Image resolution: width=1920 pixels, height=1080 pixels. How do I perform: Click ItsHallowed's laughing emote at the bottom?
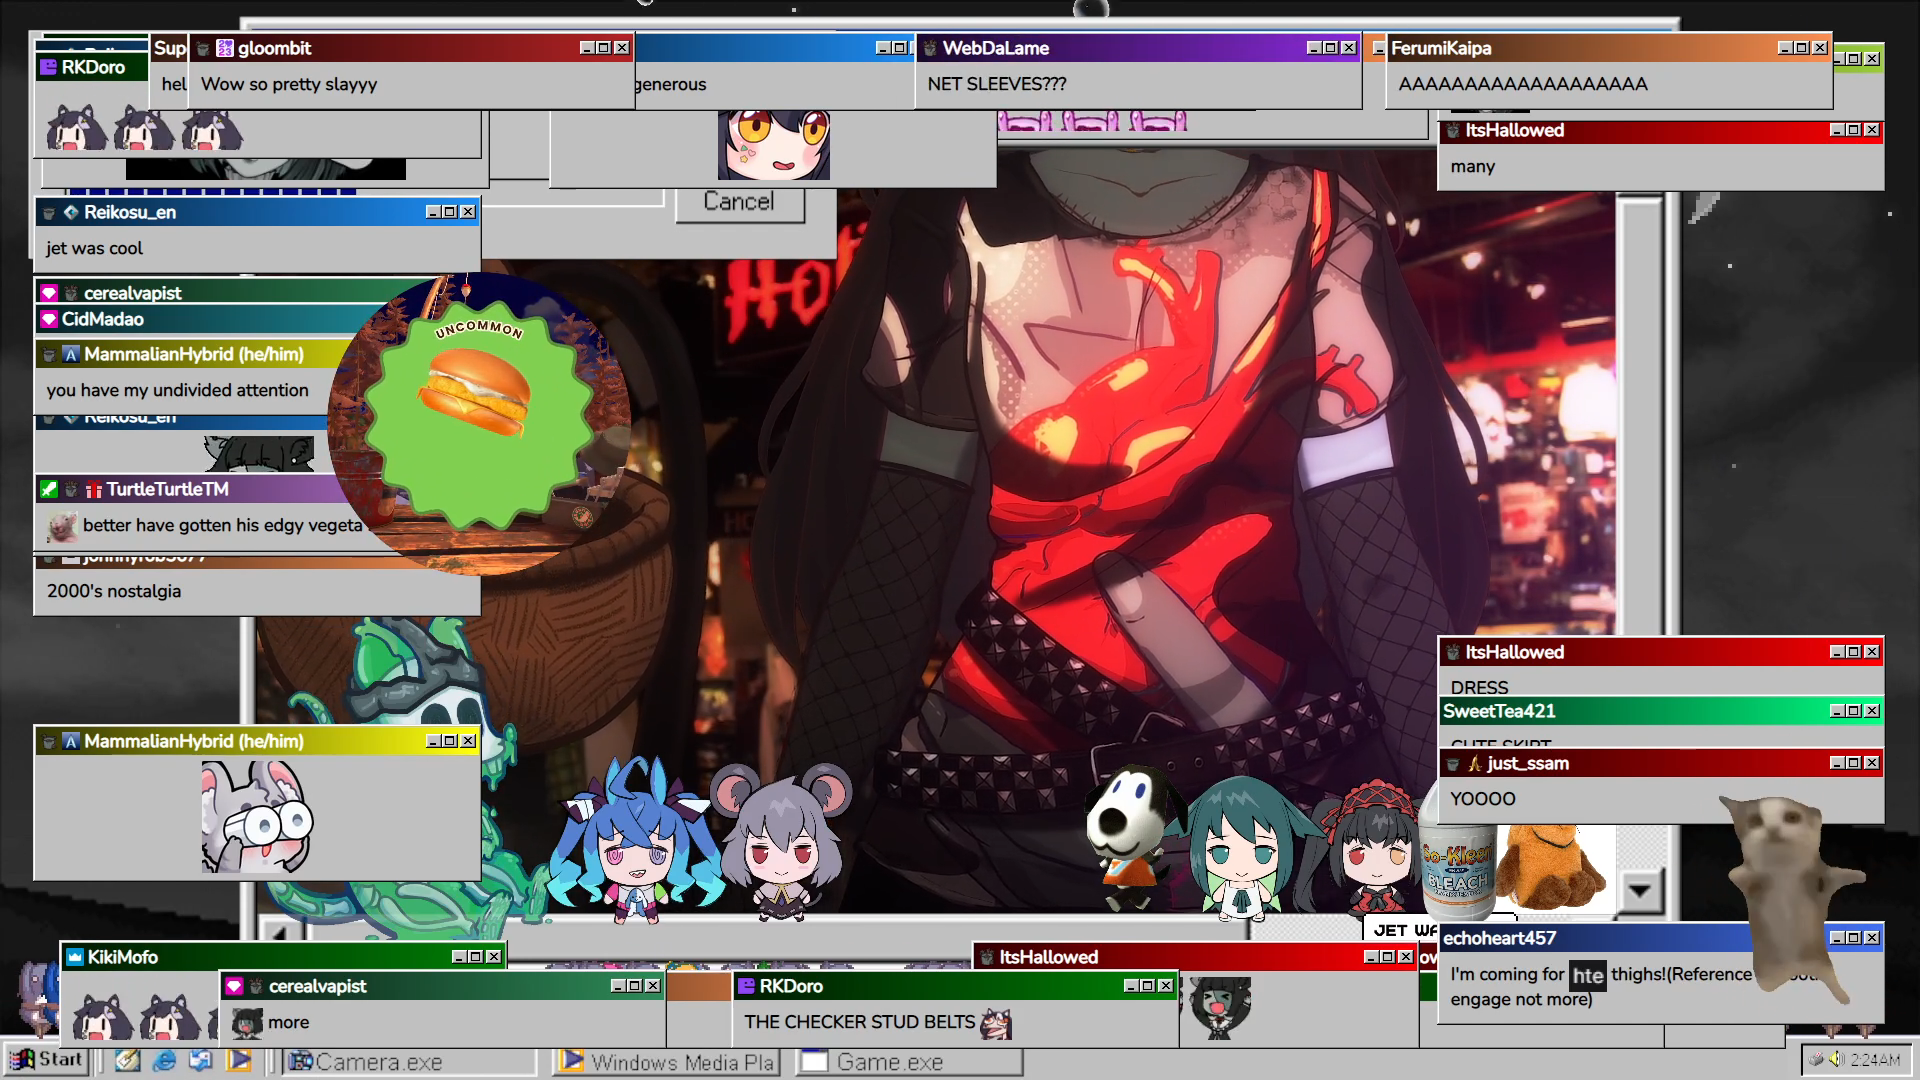coord(1220,1008)
